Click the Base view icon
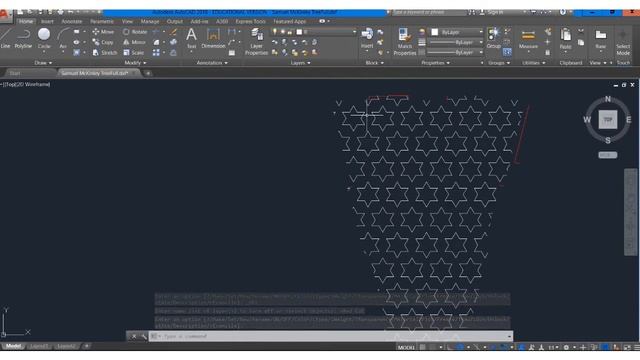Image resolution: width=640 pixels, height=360 pixels. [x=600, y=39]
